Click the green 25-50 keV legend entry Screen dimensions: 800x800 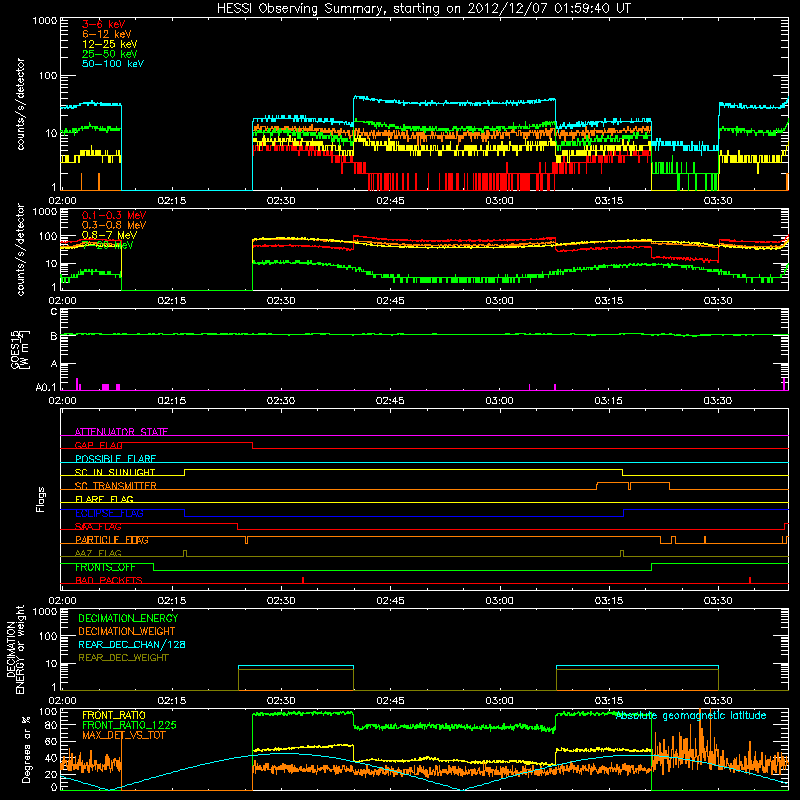point(109,54)
